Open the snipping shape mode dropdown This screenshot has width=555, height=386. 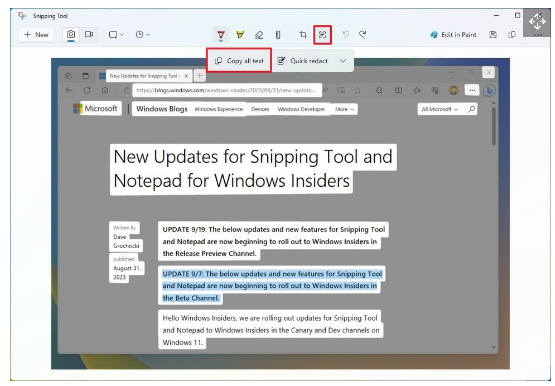(116, 35)
